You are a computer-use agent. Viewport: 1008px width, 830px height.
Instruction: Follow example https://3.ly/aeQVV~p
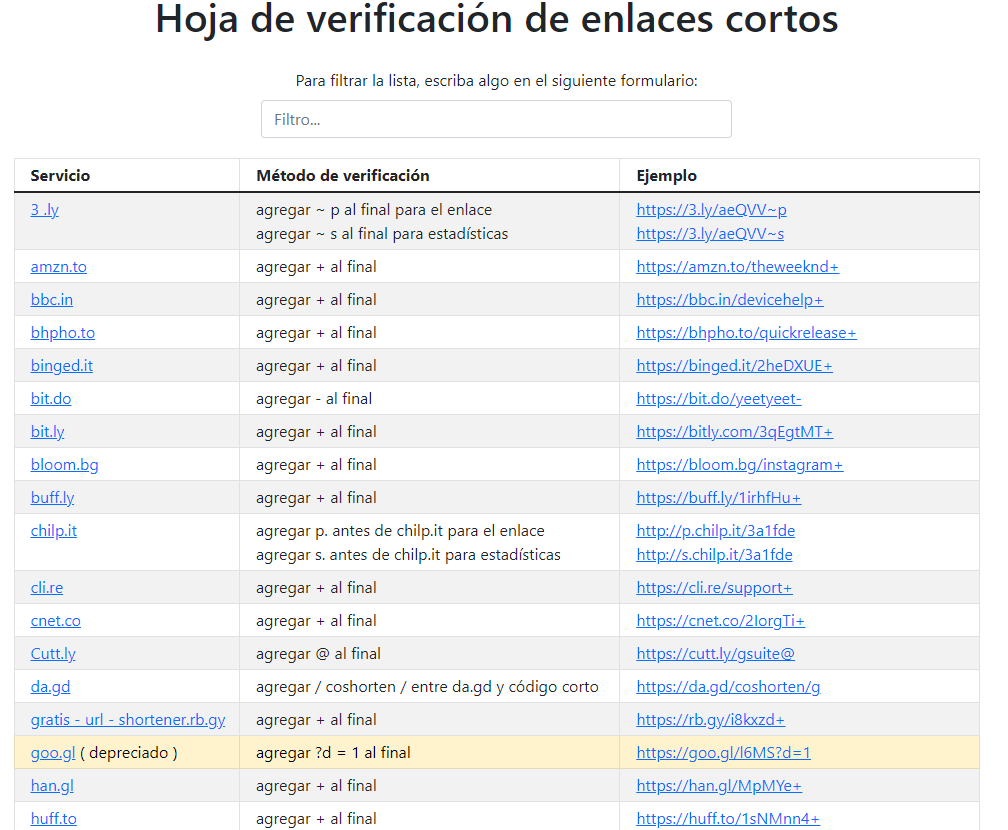click(x=712, y=210)
